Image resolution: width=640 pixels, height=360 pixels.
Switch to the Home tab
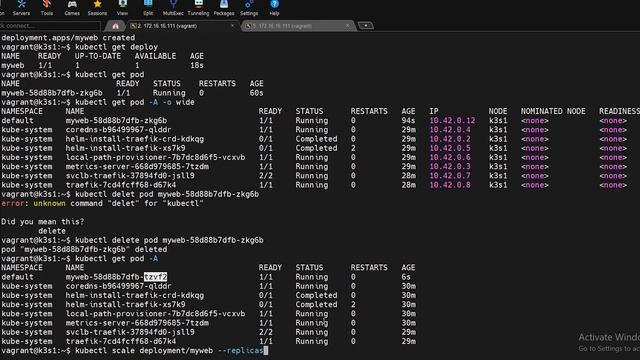click(116, 26)
